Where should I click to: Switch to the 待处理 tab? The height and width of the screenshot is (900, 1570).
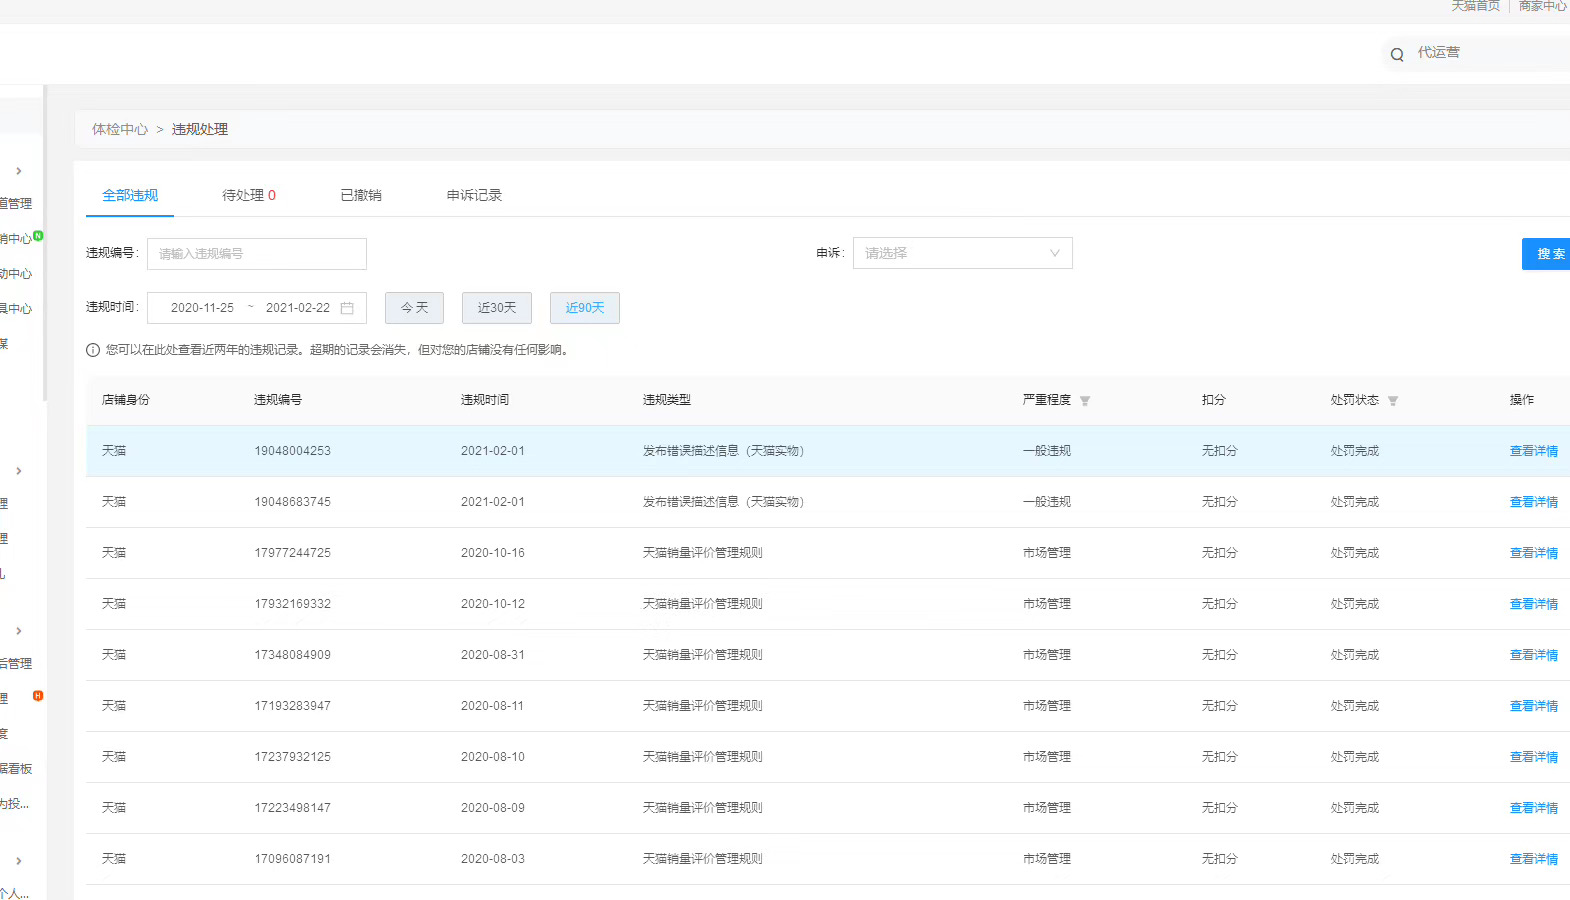click(x=249, y=195)
